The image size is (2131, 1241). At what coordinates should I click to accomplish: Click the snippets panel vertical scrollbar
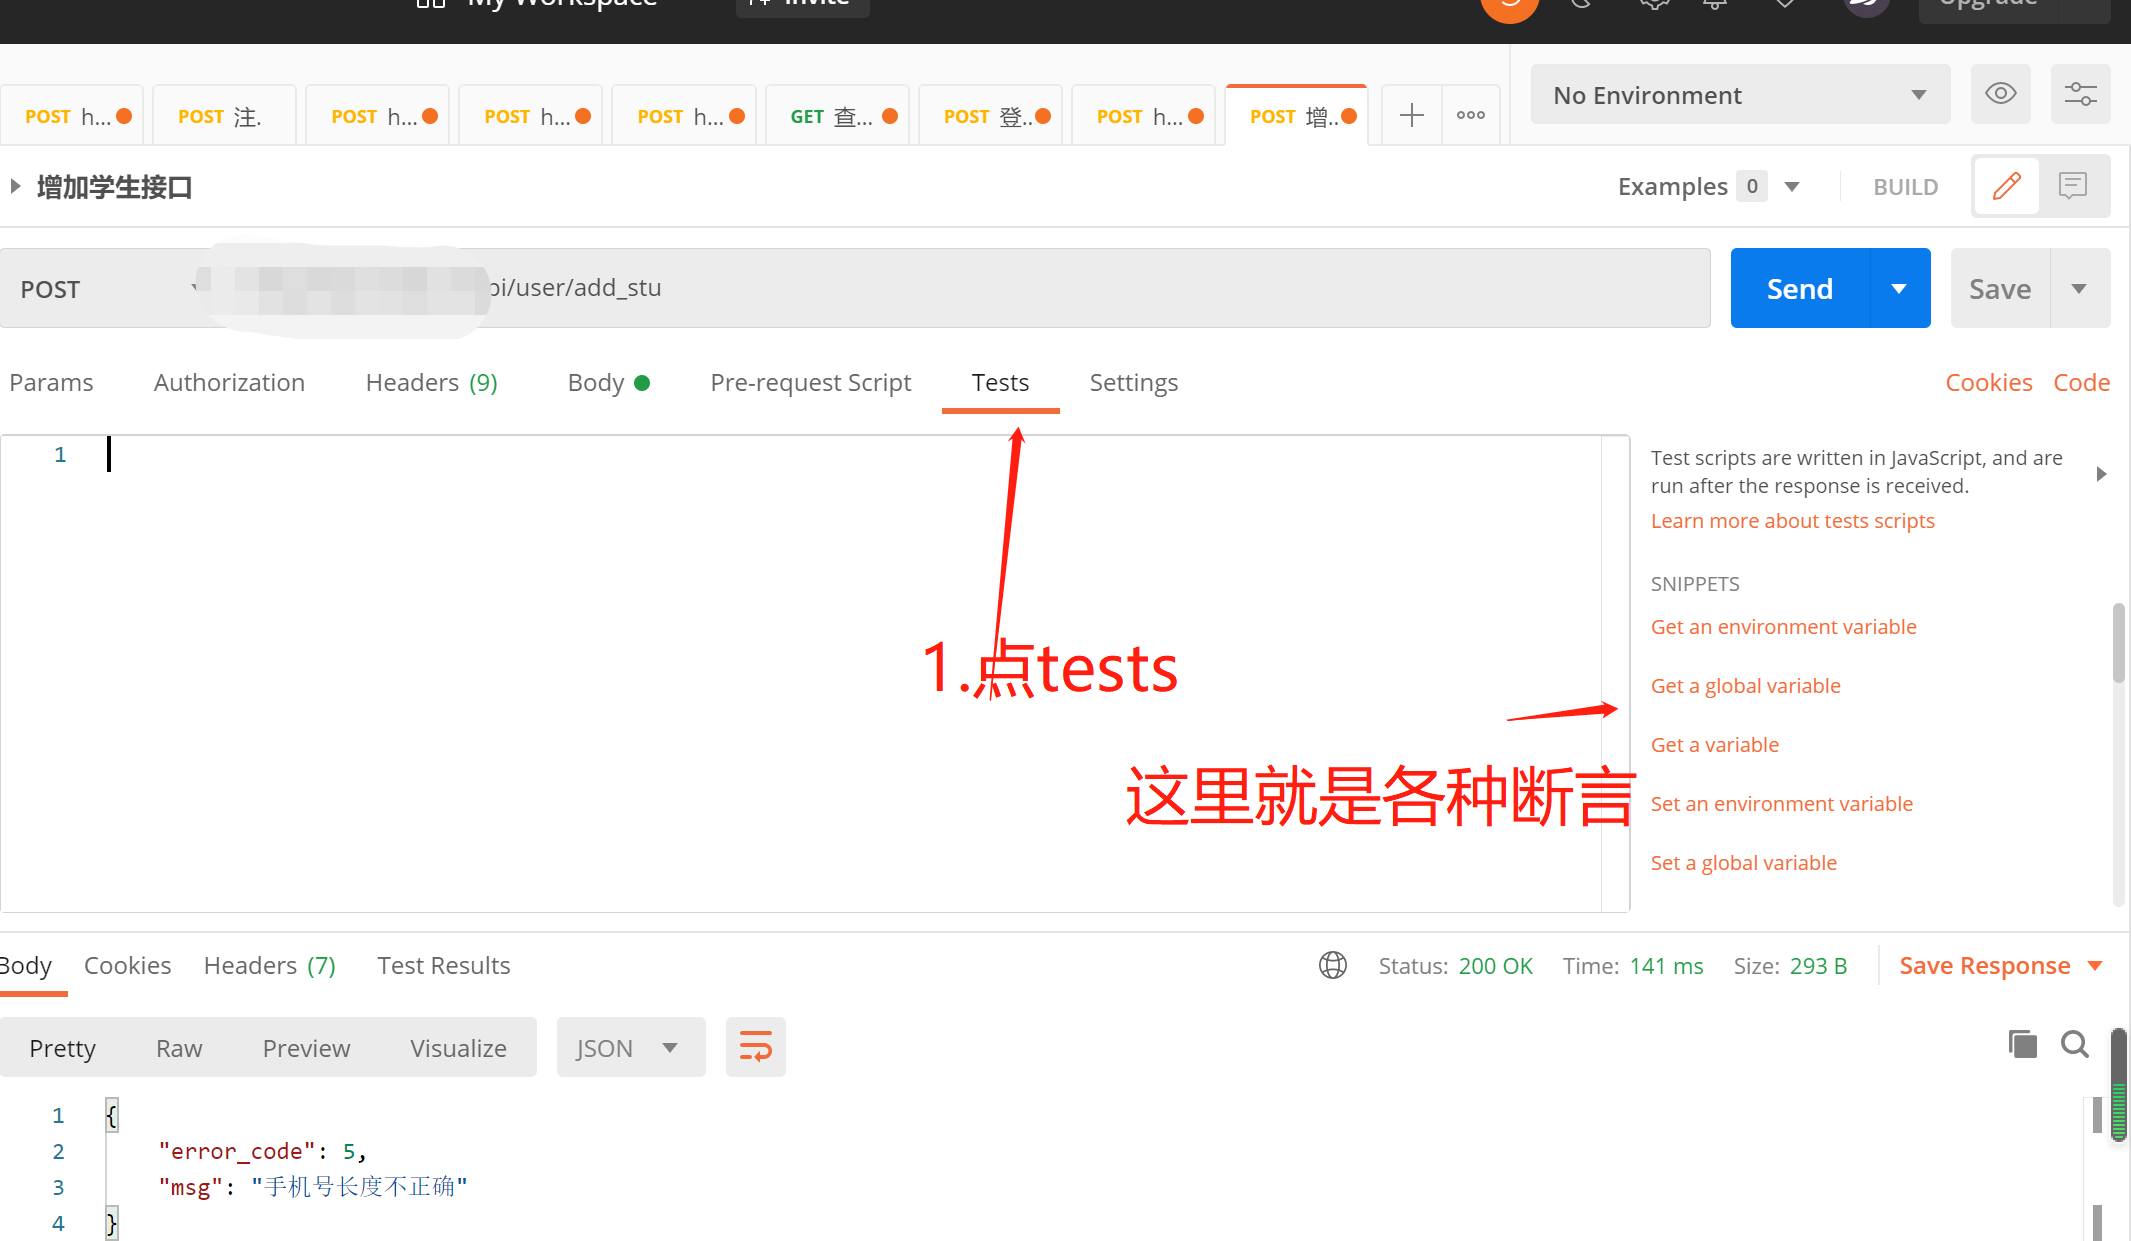tap(2118, 645)
